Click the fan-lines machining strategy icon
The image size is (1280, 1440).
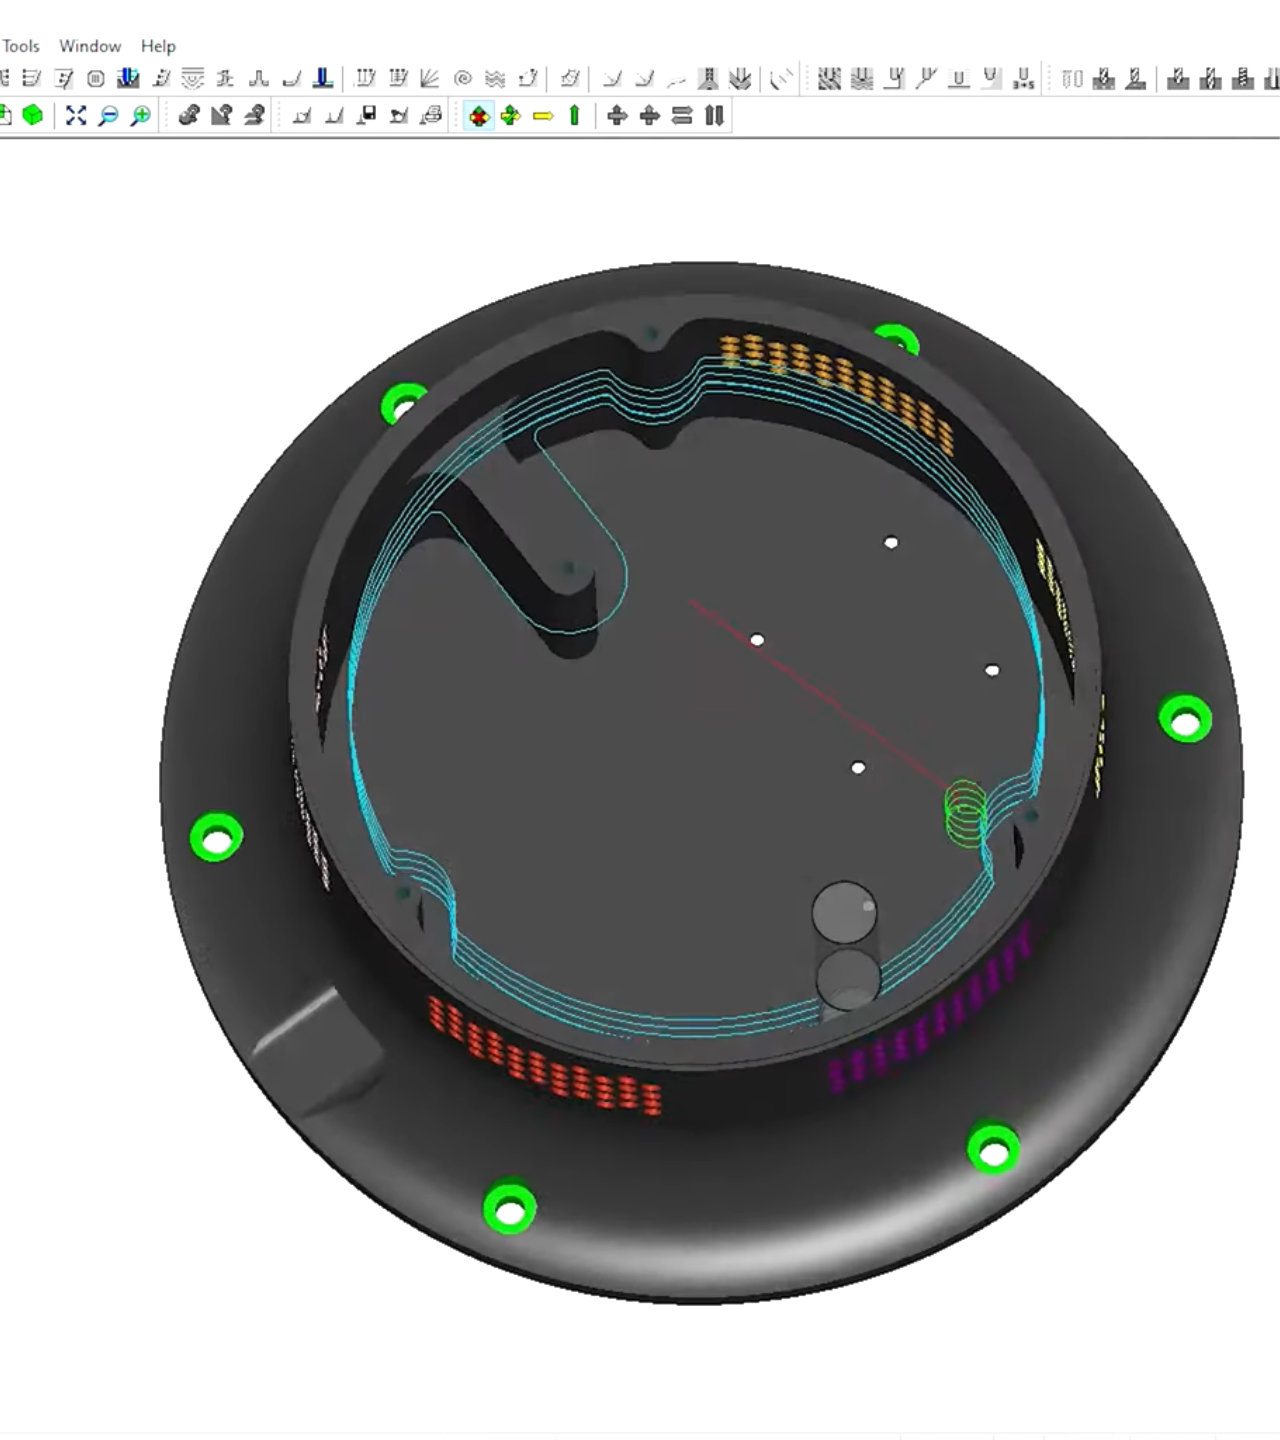[430, 78]
